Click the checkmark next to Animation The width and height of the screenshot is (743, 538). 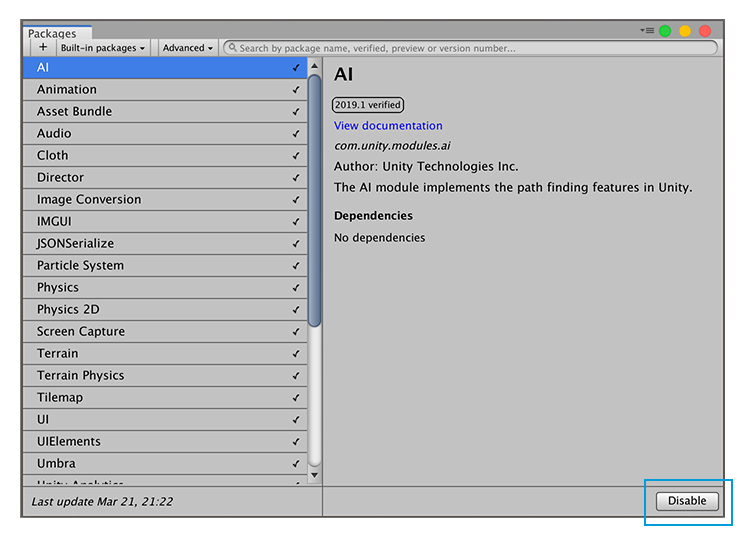pos(296,90)
